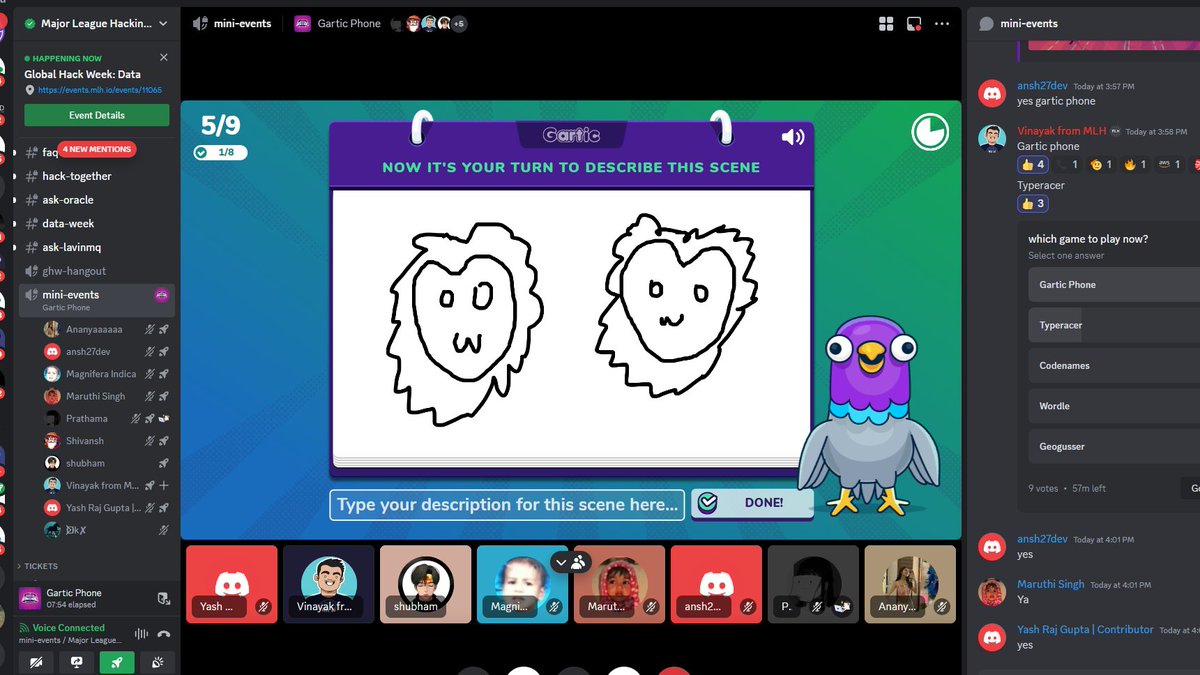Focus the scene description text field
The height and width of the screenshot is (675, 1200).
tap(507, 505)
